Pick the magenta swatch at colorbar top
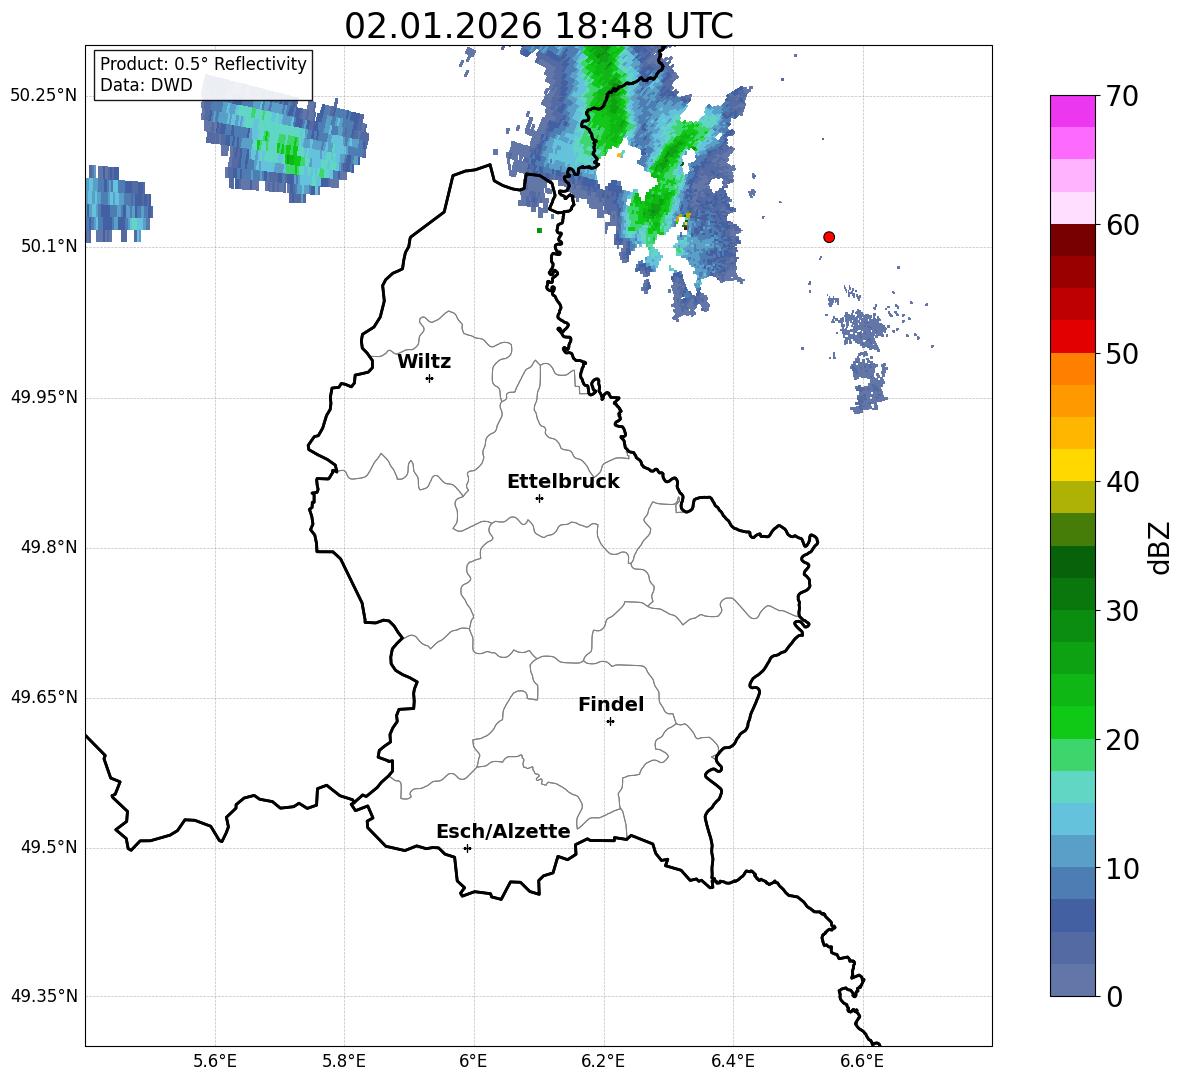Viewport: 1184px width, 1081px height. click(1072, 111)
